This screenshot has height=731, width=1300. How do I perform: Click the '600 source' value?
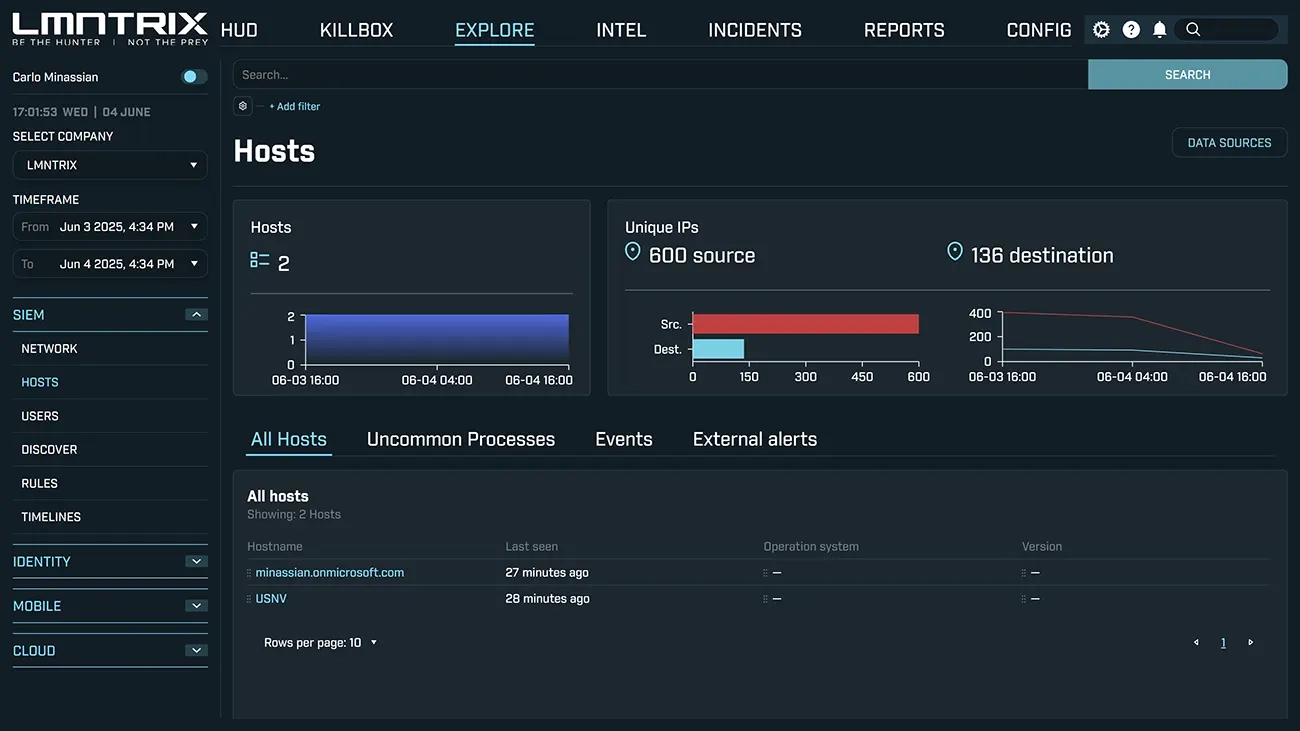pos(702,255)
